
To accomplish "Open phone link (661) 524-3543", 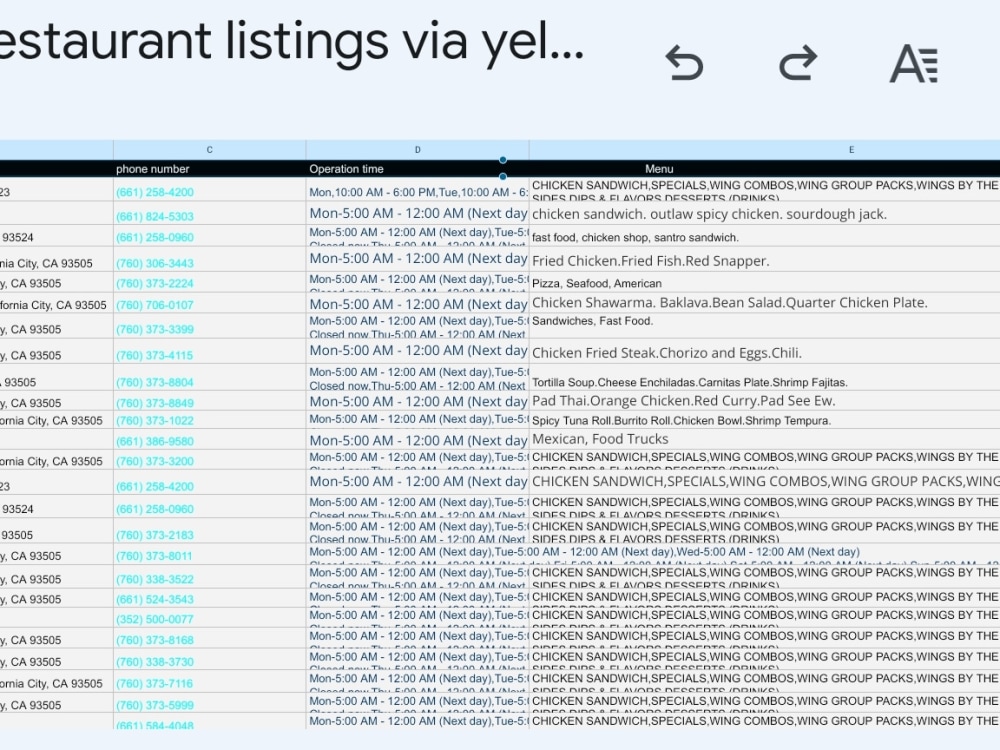I will (155, 599).
